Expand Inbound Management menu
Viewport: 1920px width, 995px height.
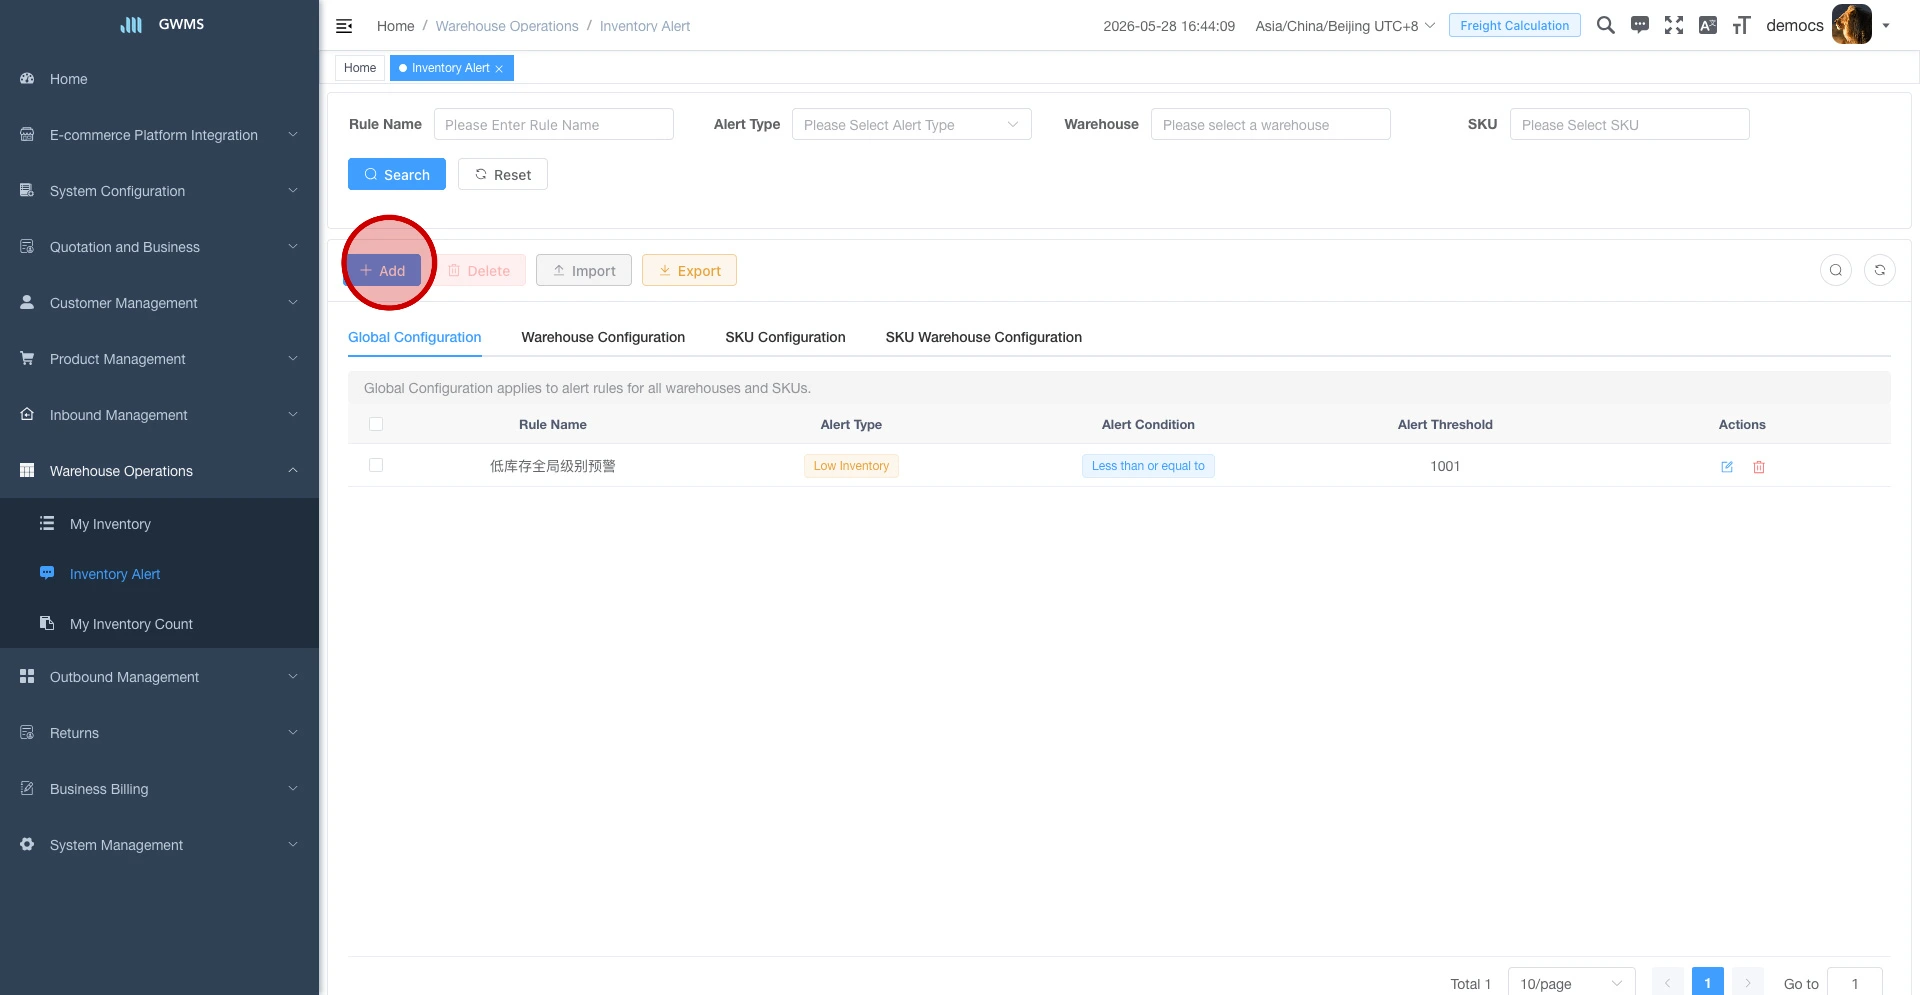[x=160, y=415]
